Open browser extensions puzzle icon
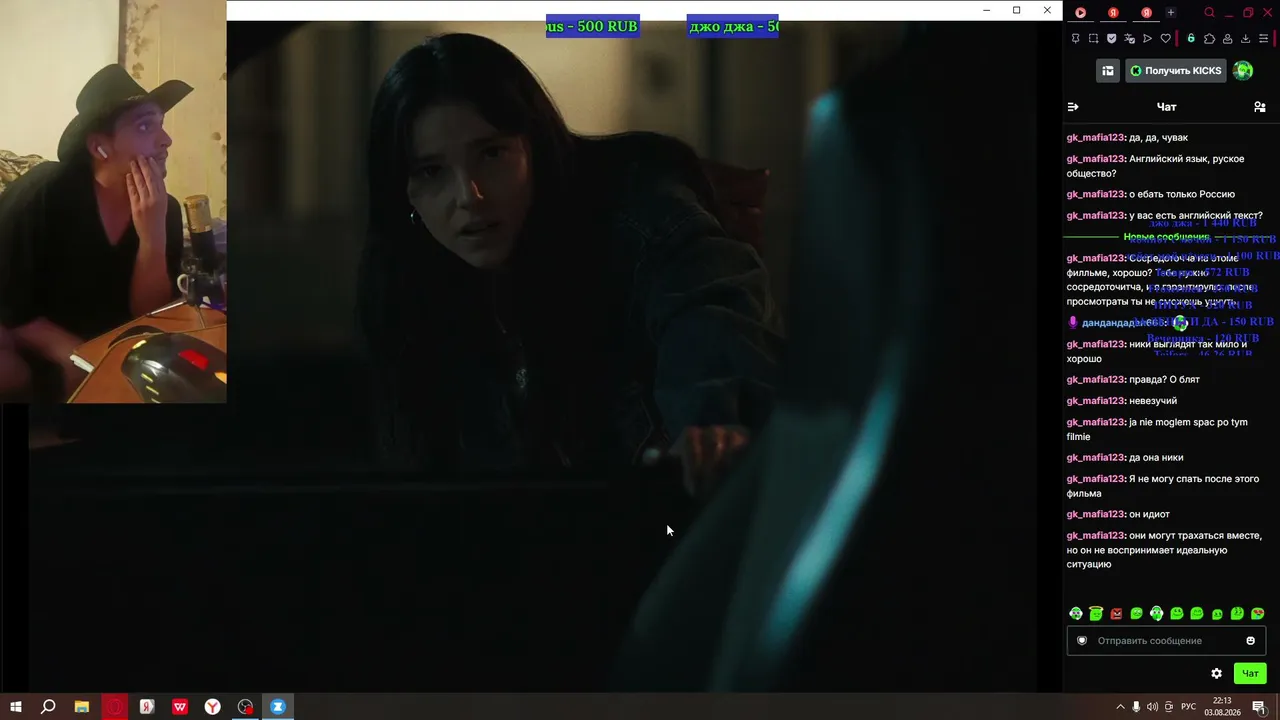 [x=1209, y=39]
